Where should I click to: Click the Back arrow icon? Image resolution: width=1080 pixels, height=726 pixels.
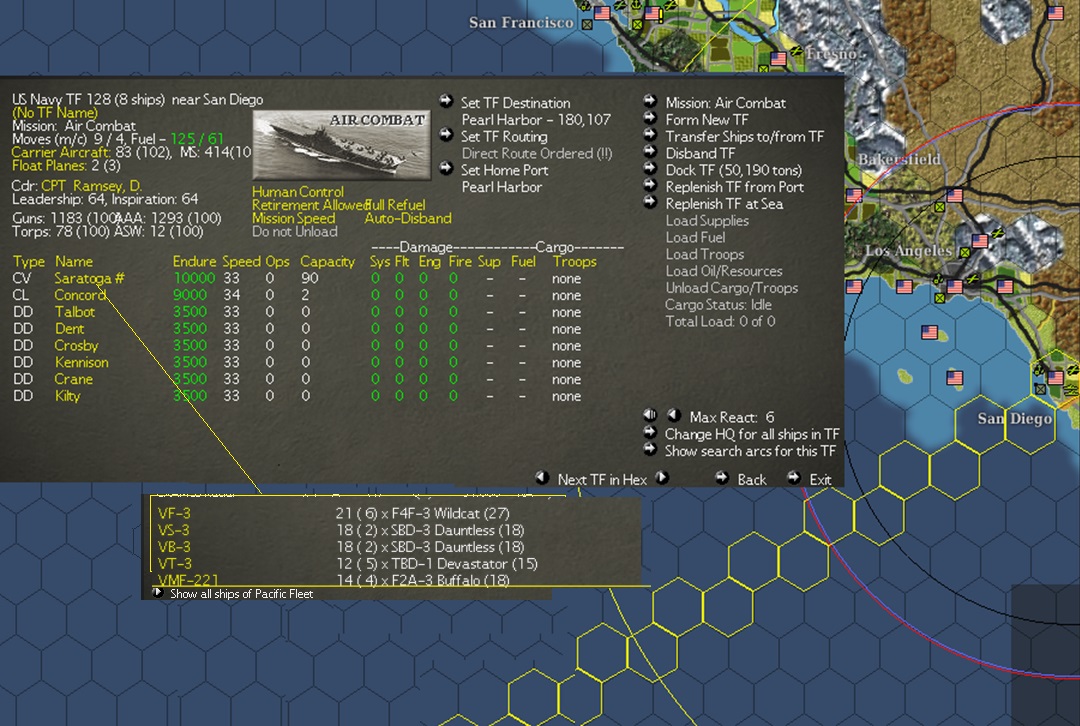click(x=722, y=477)
